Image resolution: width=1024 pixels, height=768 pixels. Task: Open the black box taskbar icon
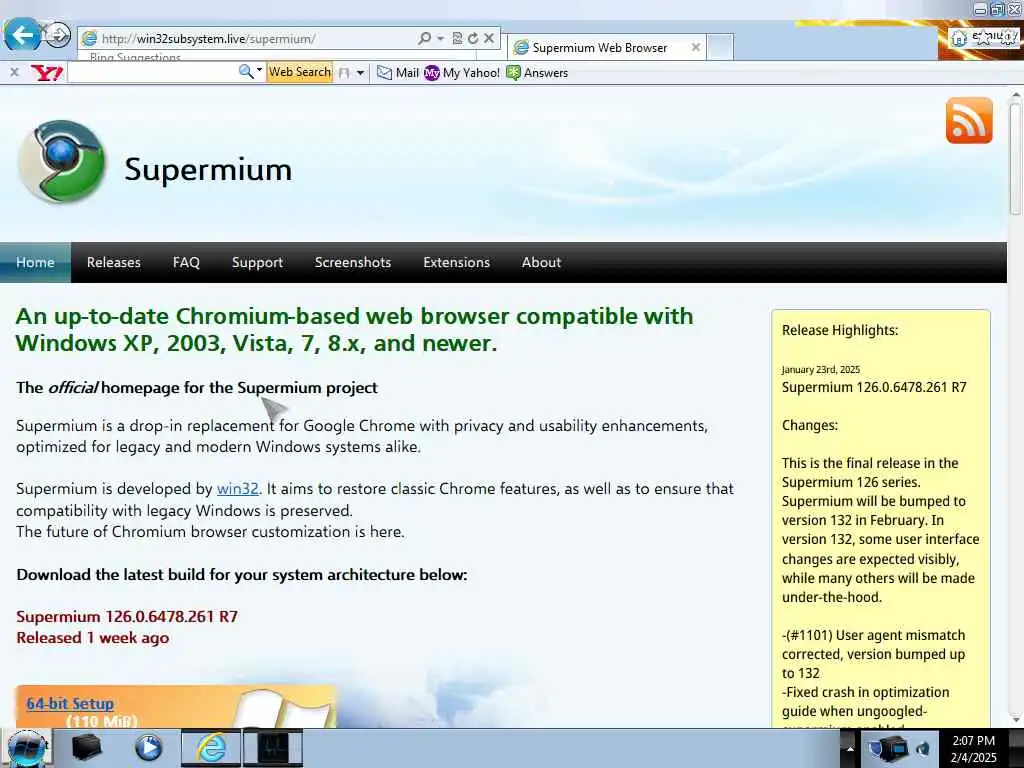tap(87, 747)
